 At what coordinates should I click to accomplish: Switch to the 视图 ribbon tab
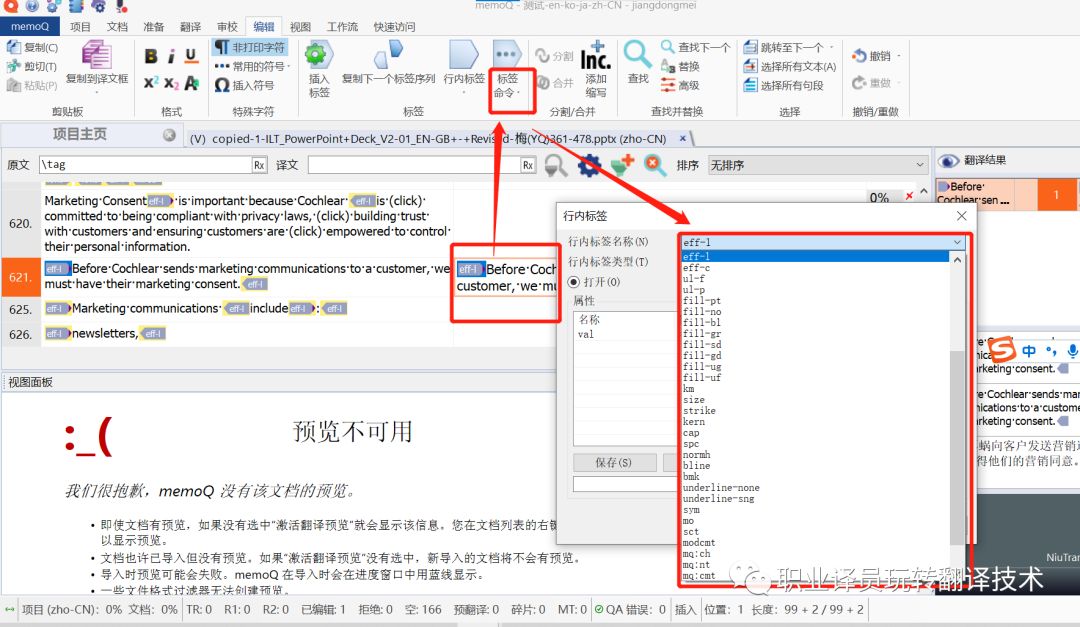click(x=299, y=26)
